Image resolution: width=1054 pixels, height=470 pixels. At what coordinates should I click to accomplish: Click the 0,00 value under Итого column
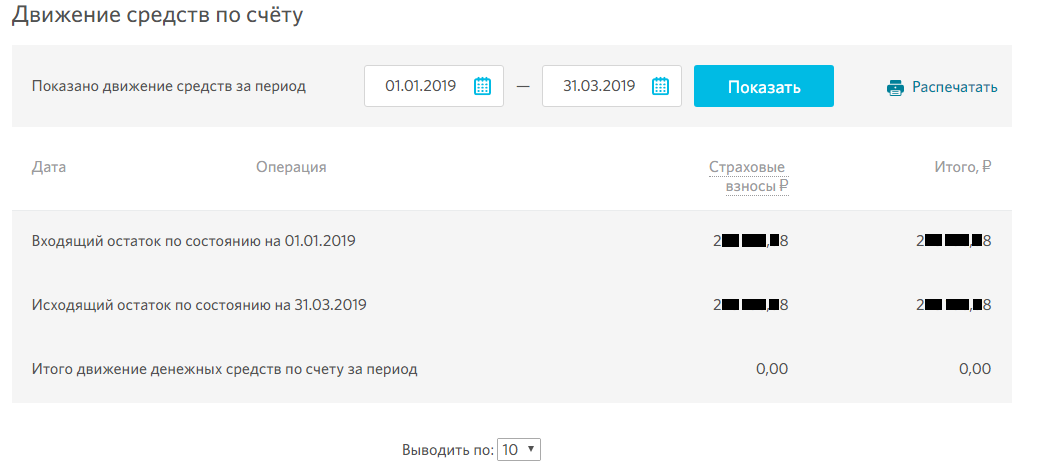coord(974,369)
